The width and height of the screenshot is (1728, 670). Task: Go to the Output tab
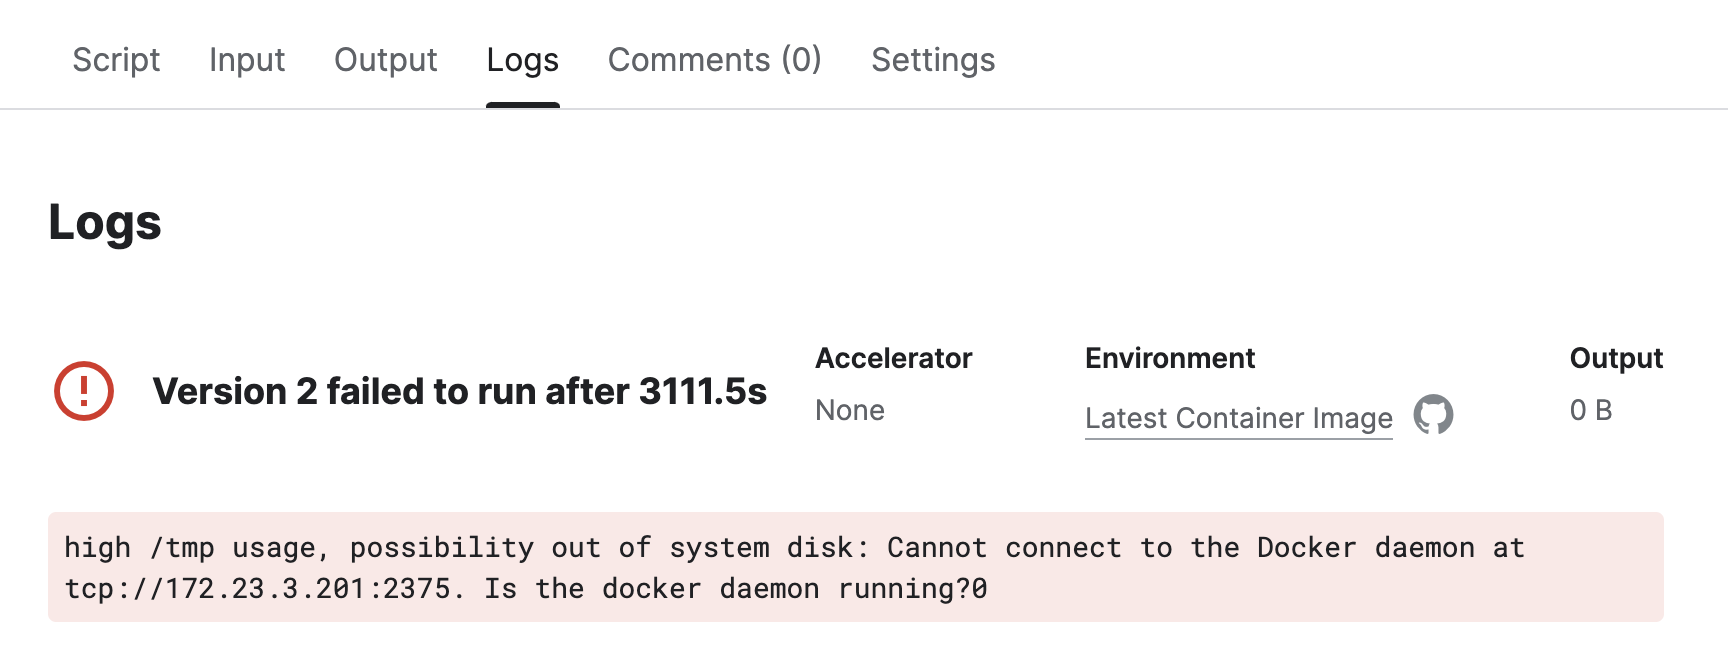tap(386, 60)
